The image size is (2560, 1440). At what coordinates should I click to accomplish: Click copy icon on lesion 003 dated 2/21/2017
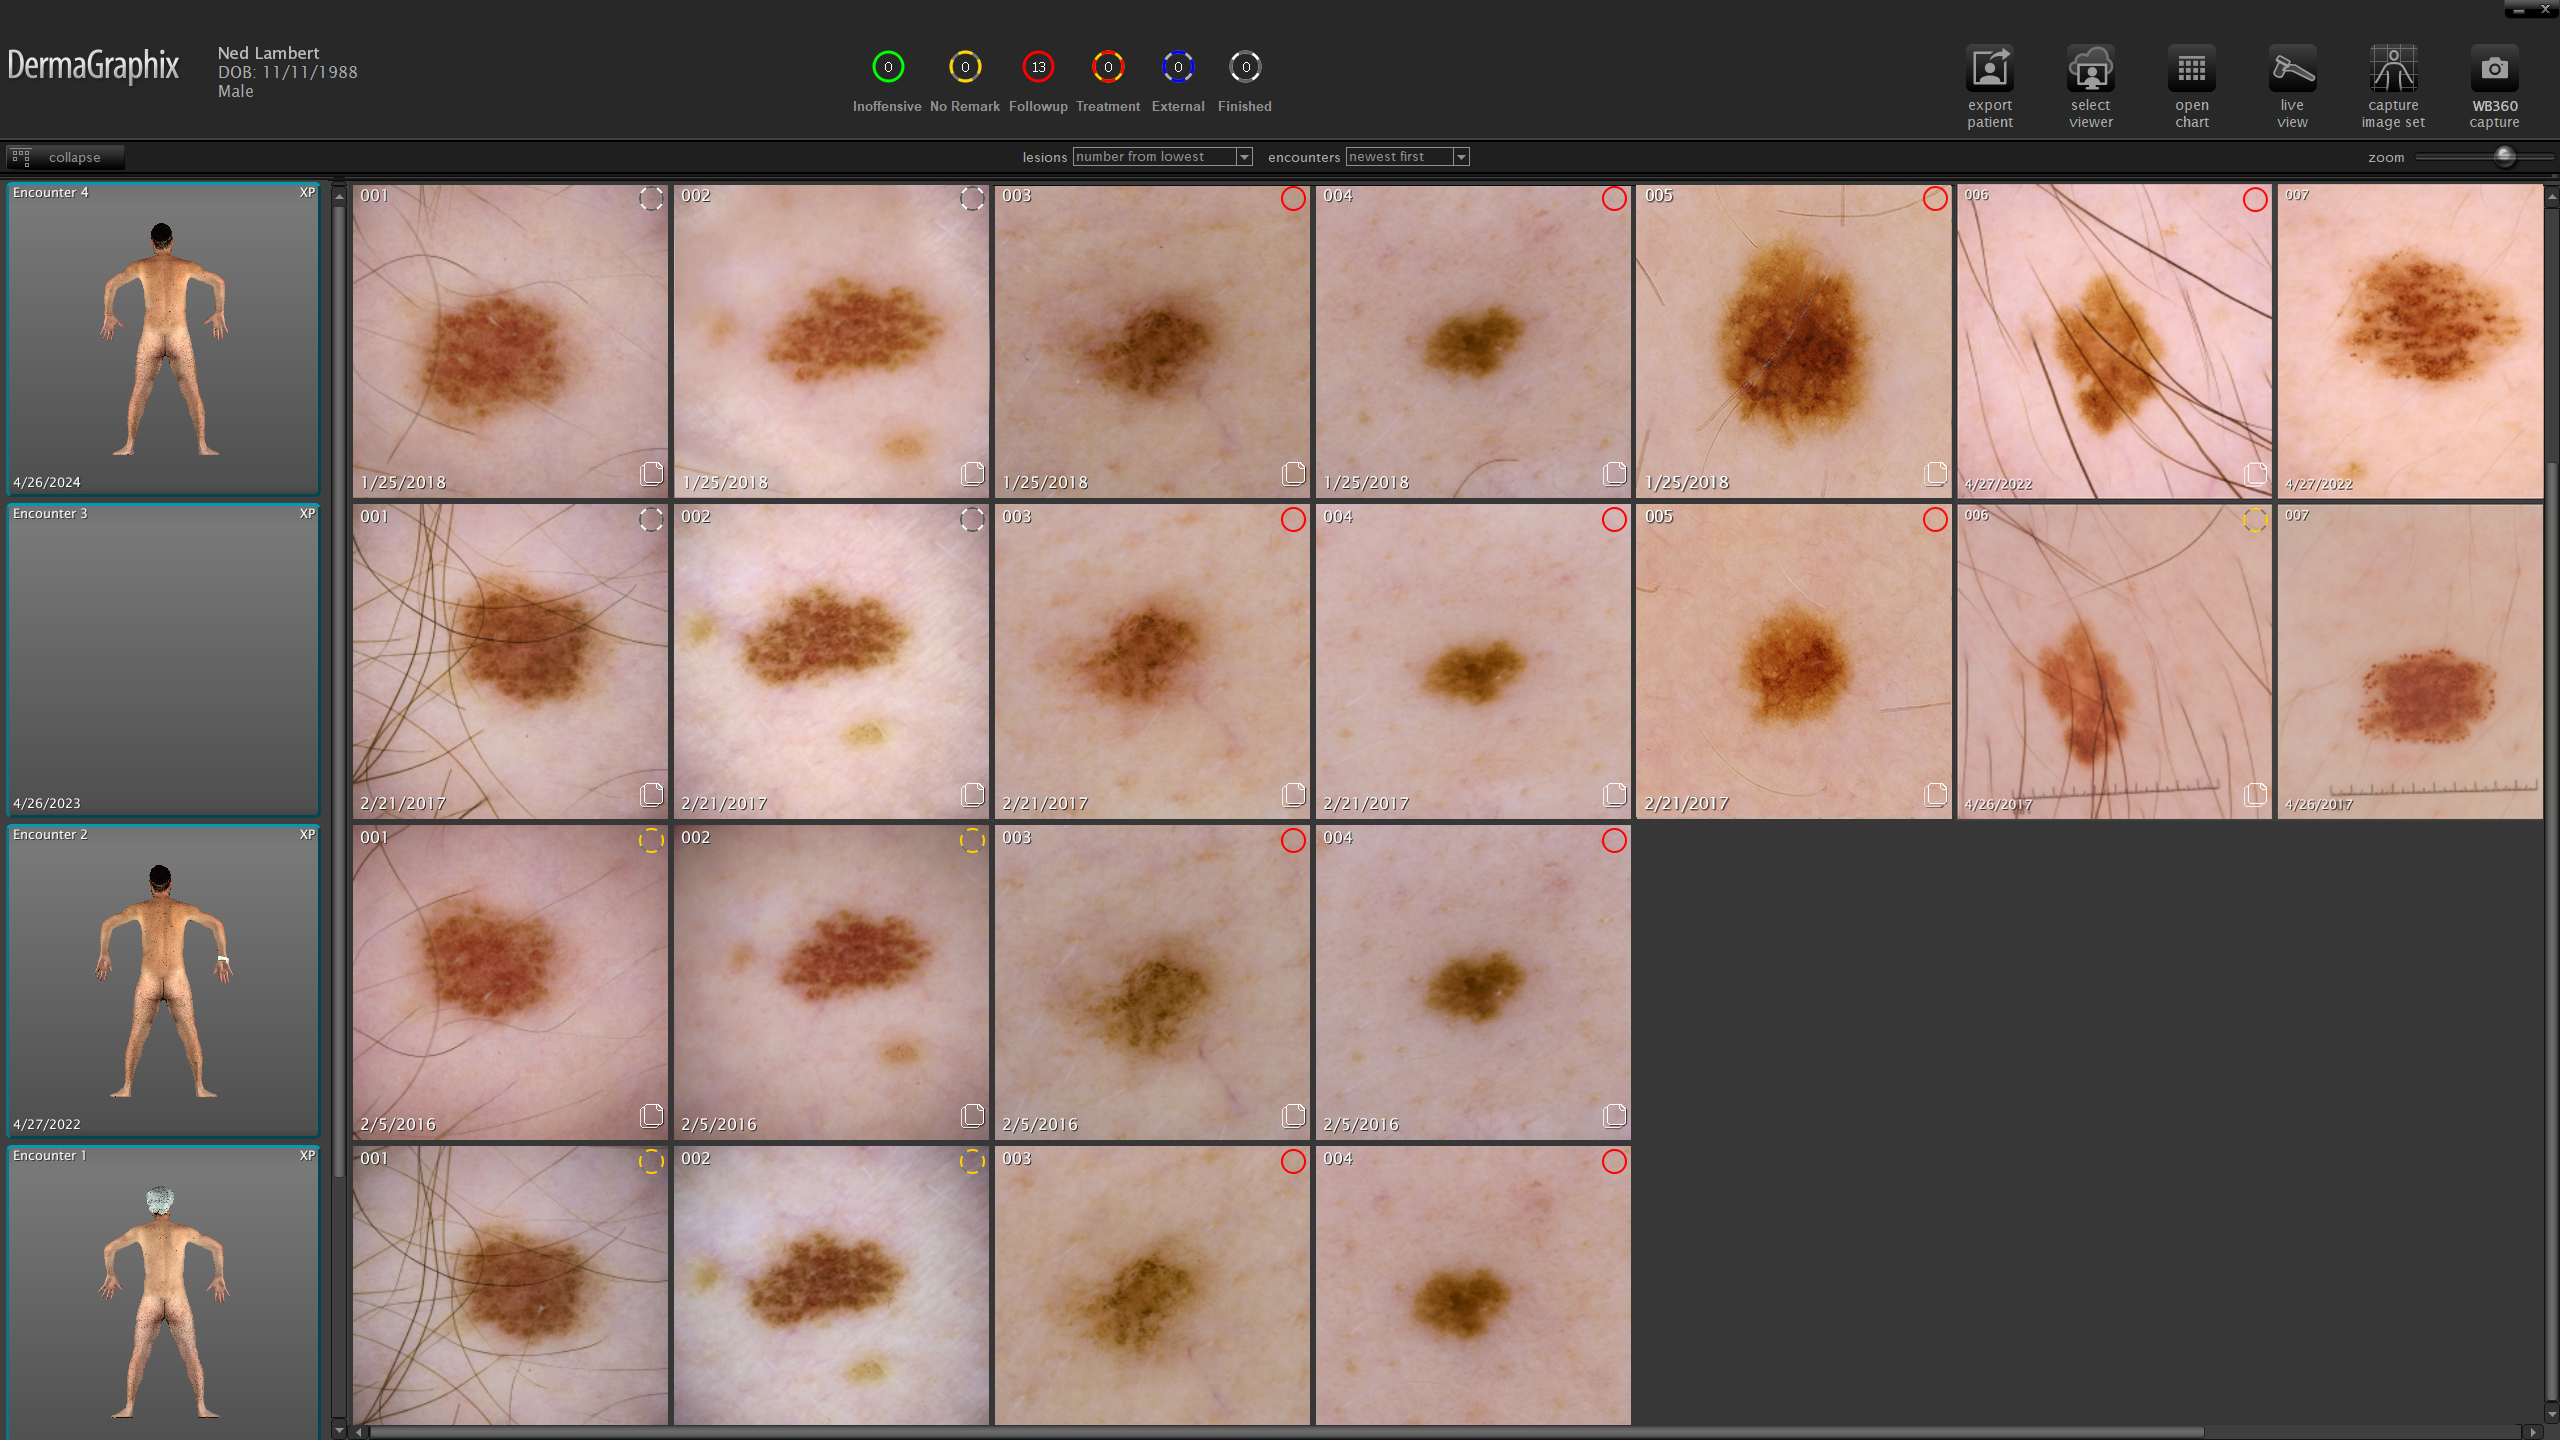(1293, 794)
